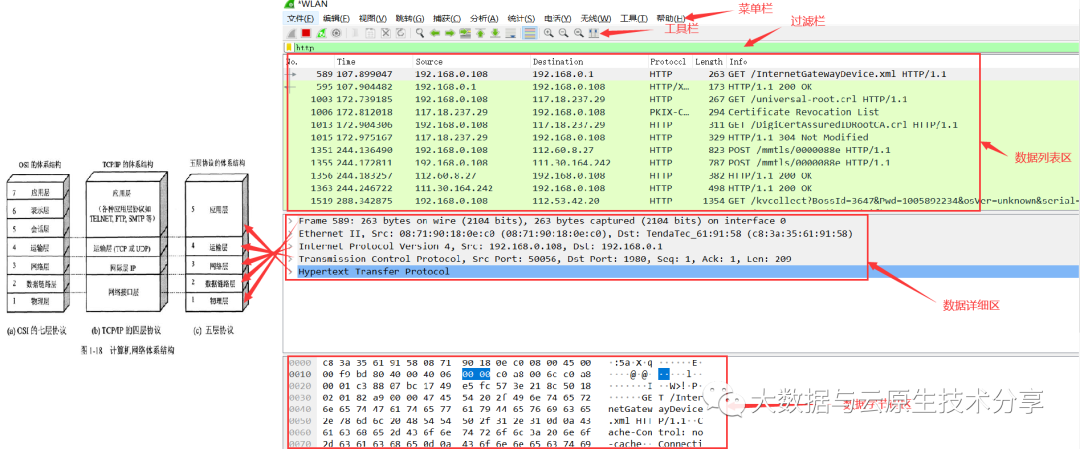Zoom out main window text

coord(563,33)
